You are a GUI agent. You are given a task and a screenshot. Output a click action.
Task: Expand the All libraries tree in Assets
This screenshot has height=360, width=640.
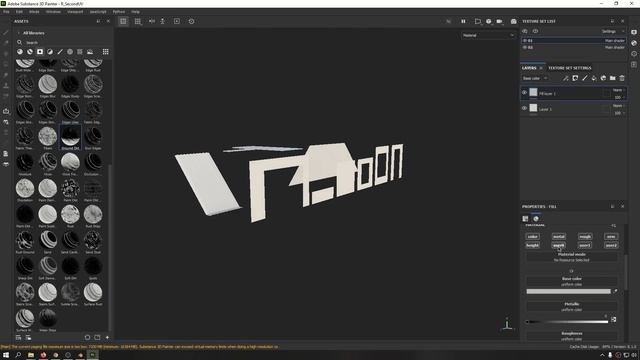18,33
